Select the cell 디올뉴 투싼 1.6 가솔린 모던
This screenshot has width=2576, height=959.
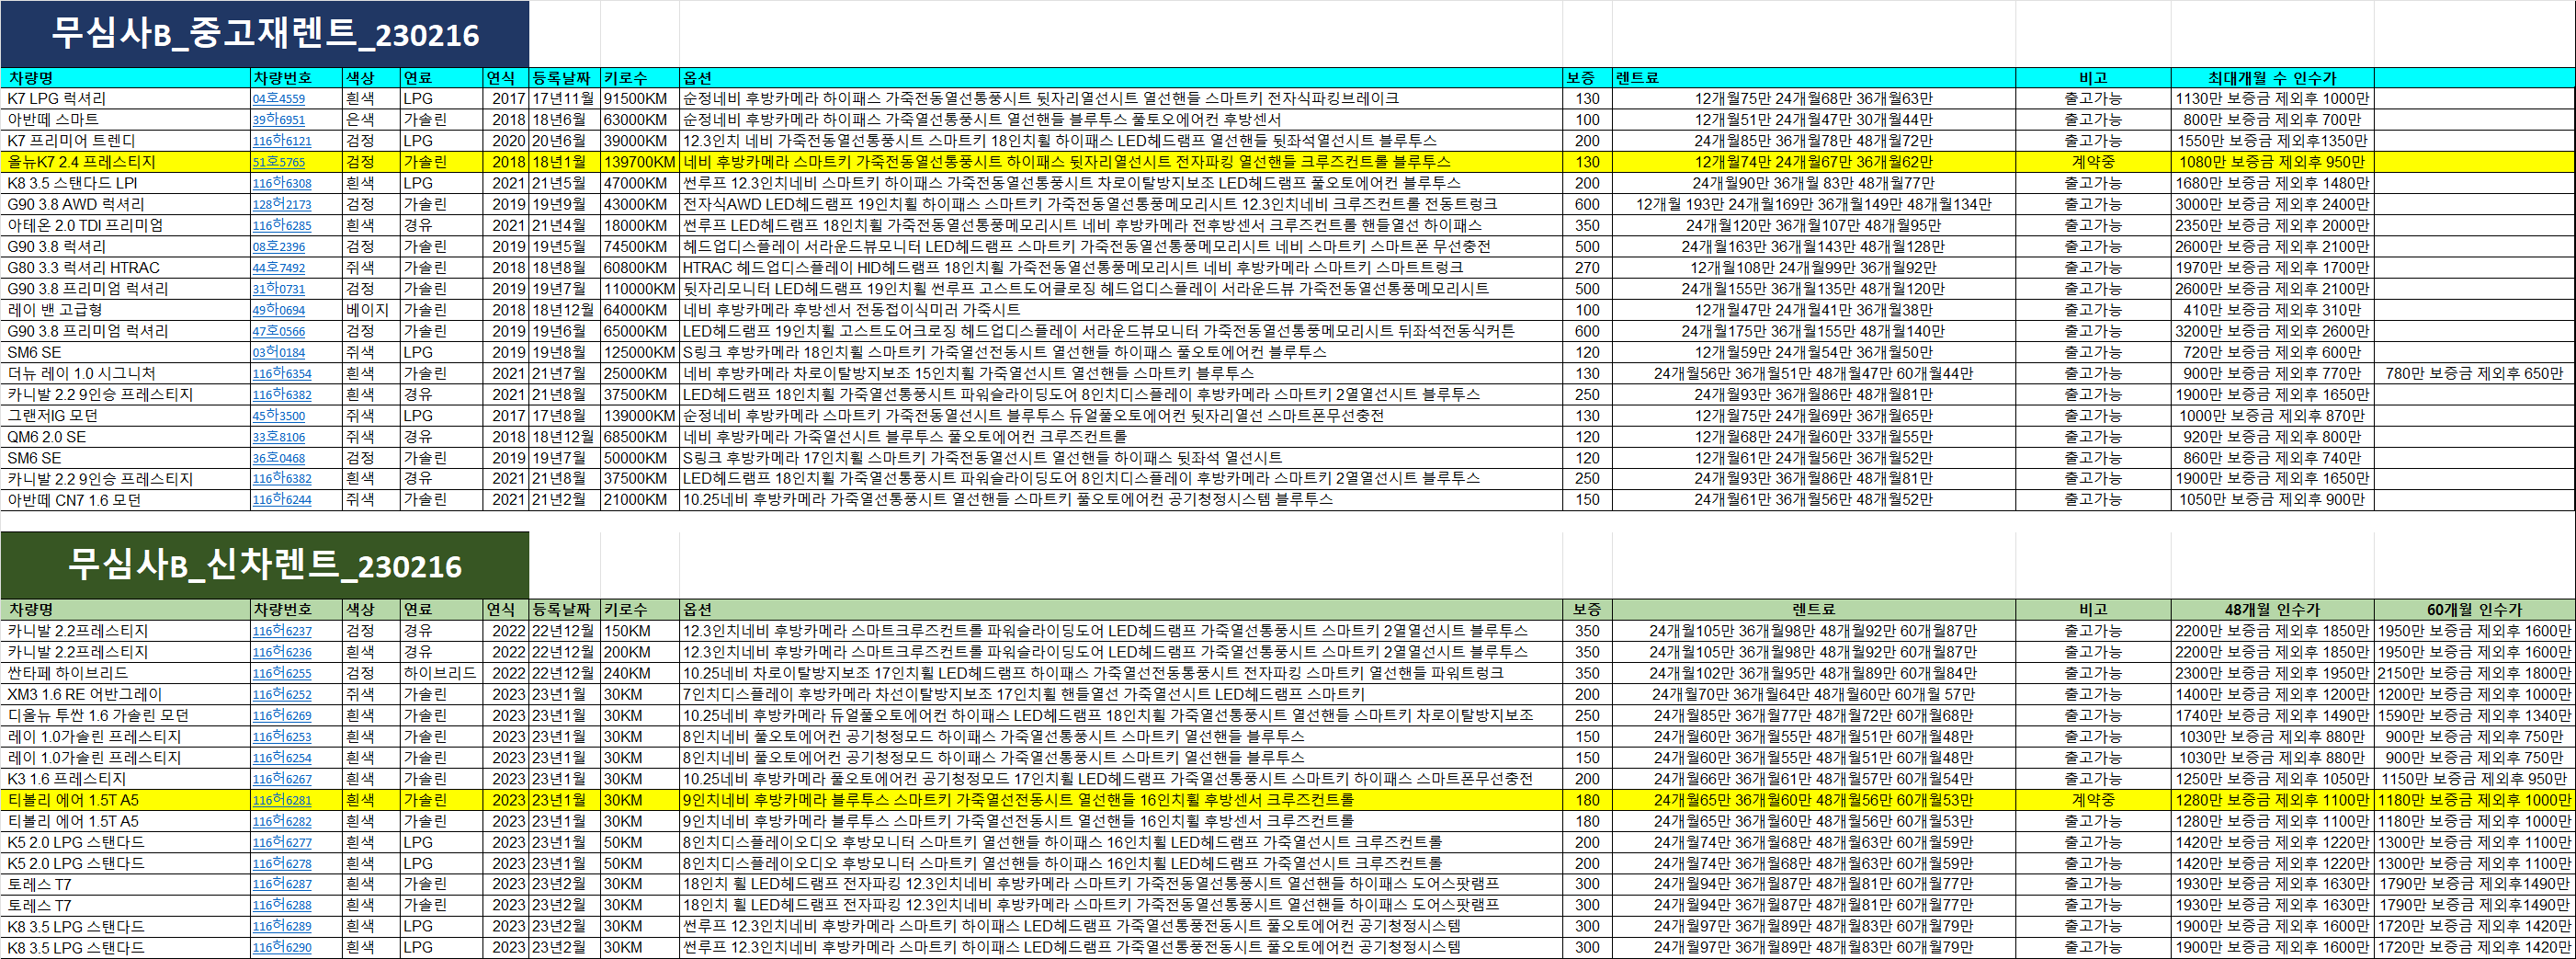125,715
